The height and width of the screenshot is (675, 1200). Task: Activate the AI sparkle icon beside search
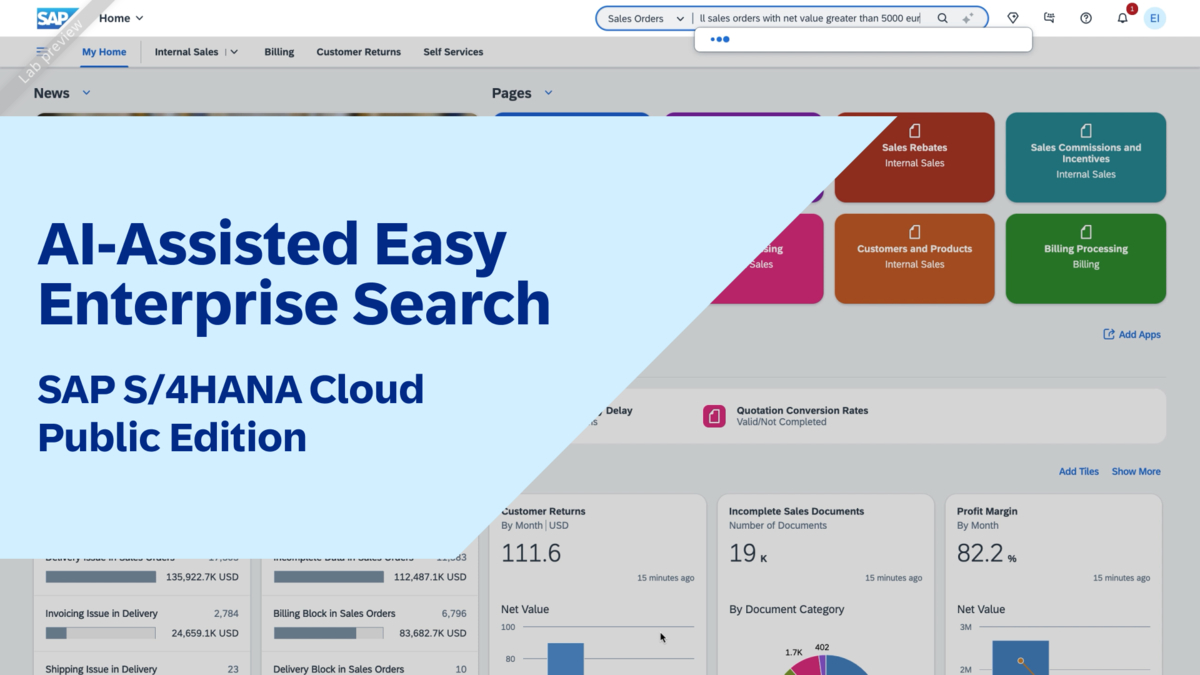click(x=967, y=17)
